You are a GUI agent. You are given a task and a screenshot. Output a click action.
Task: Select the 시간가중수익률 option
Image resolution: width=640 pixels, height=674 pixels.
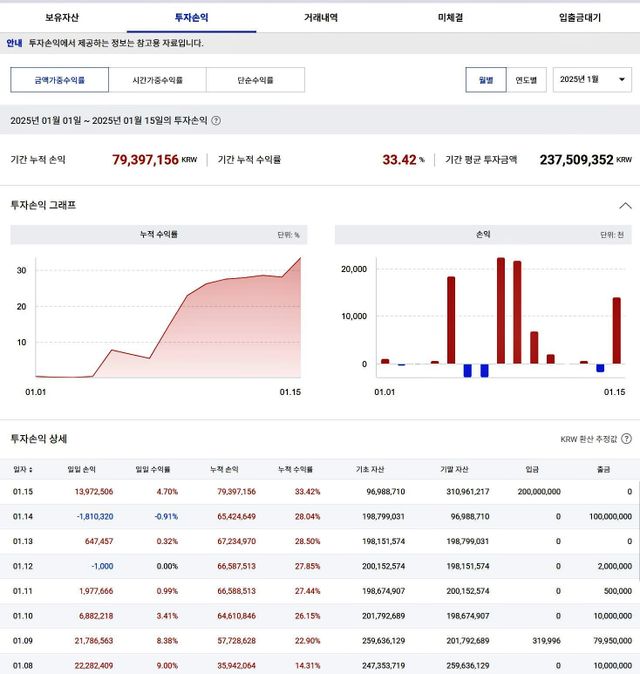click(158, 80)
